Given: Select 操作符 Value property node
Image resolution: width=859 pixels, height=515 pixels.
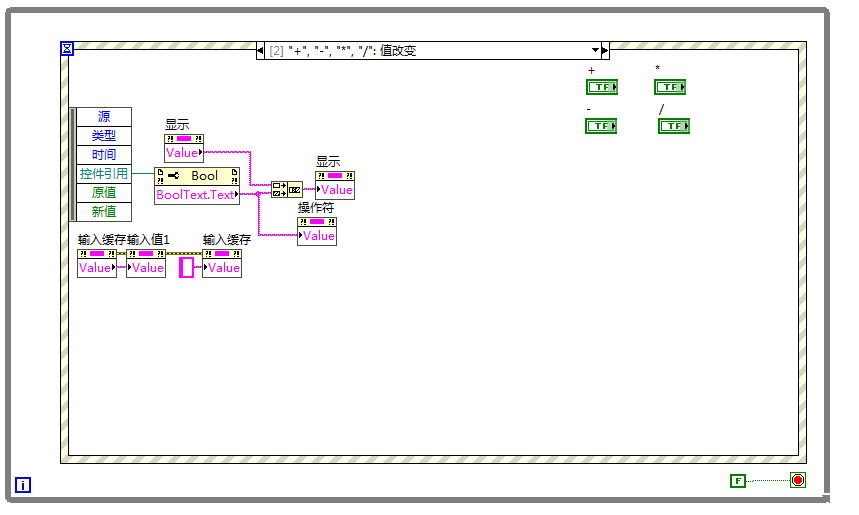Looking at the screenshot, I should (x=317, y=231).
